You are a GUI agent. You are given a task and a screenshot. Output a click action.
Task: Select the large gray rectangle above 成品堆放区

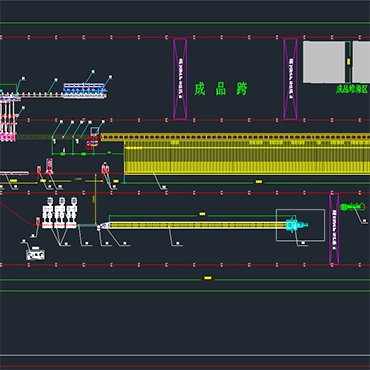point(324,62)
